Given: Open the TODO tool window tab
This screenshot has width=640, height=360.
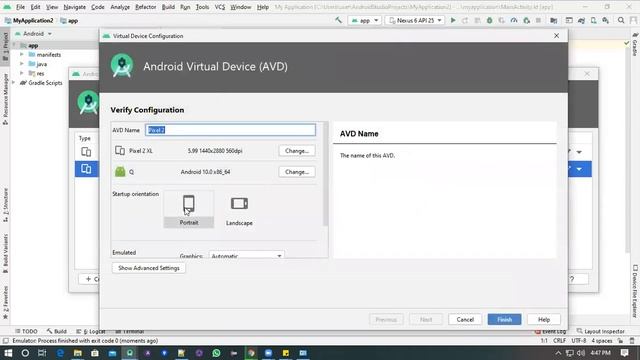Looking at the screenshot, I should [27, 331].
